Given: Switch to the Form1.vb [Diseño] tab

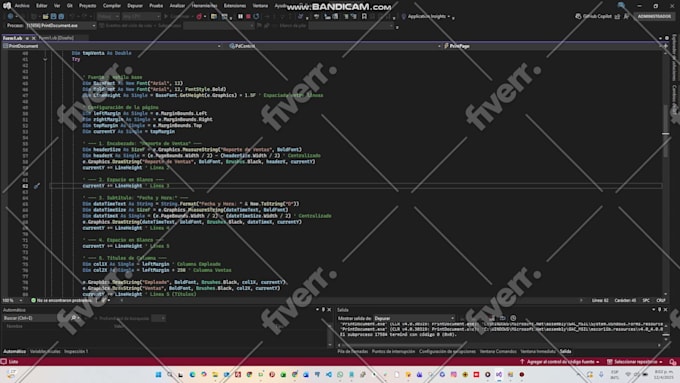Looking at the screenshot, I should click(x=56, y=38).
